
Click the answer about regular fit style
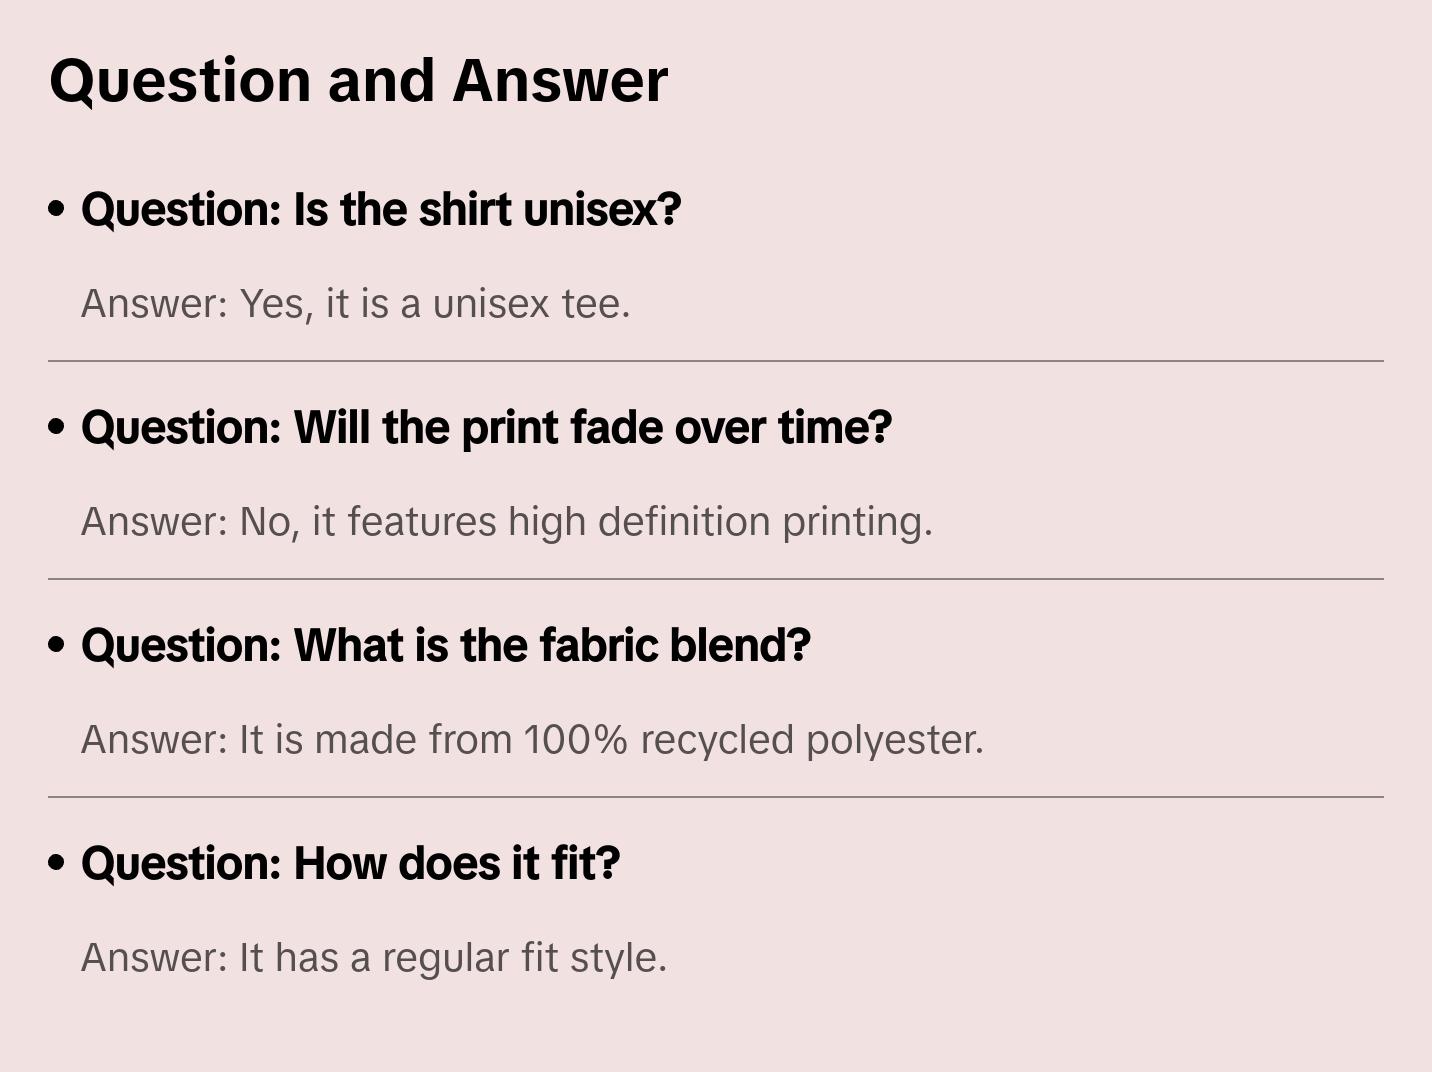point(373,958)
